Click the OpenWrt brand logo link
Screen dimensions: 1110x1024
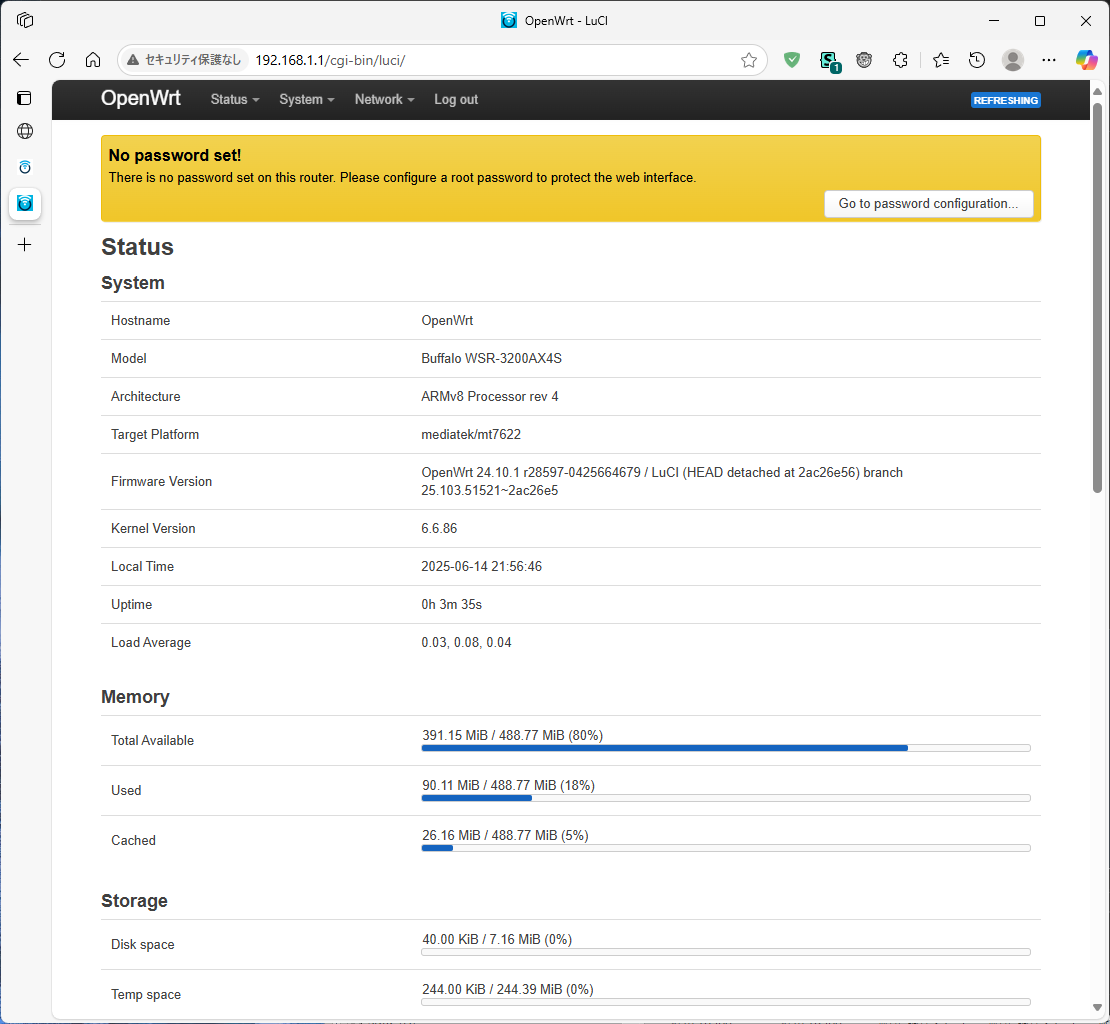tap(141, 98)
